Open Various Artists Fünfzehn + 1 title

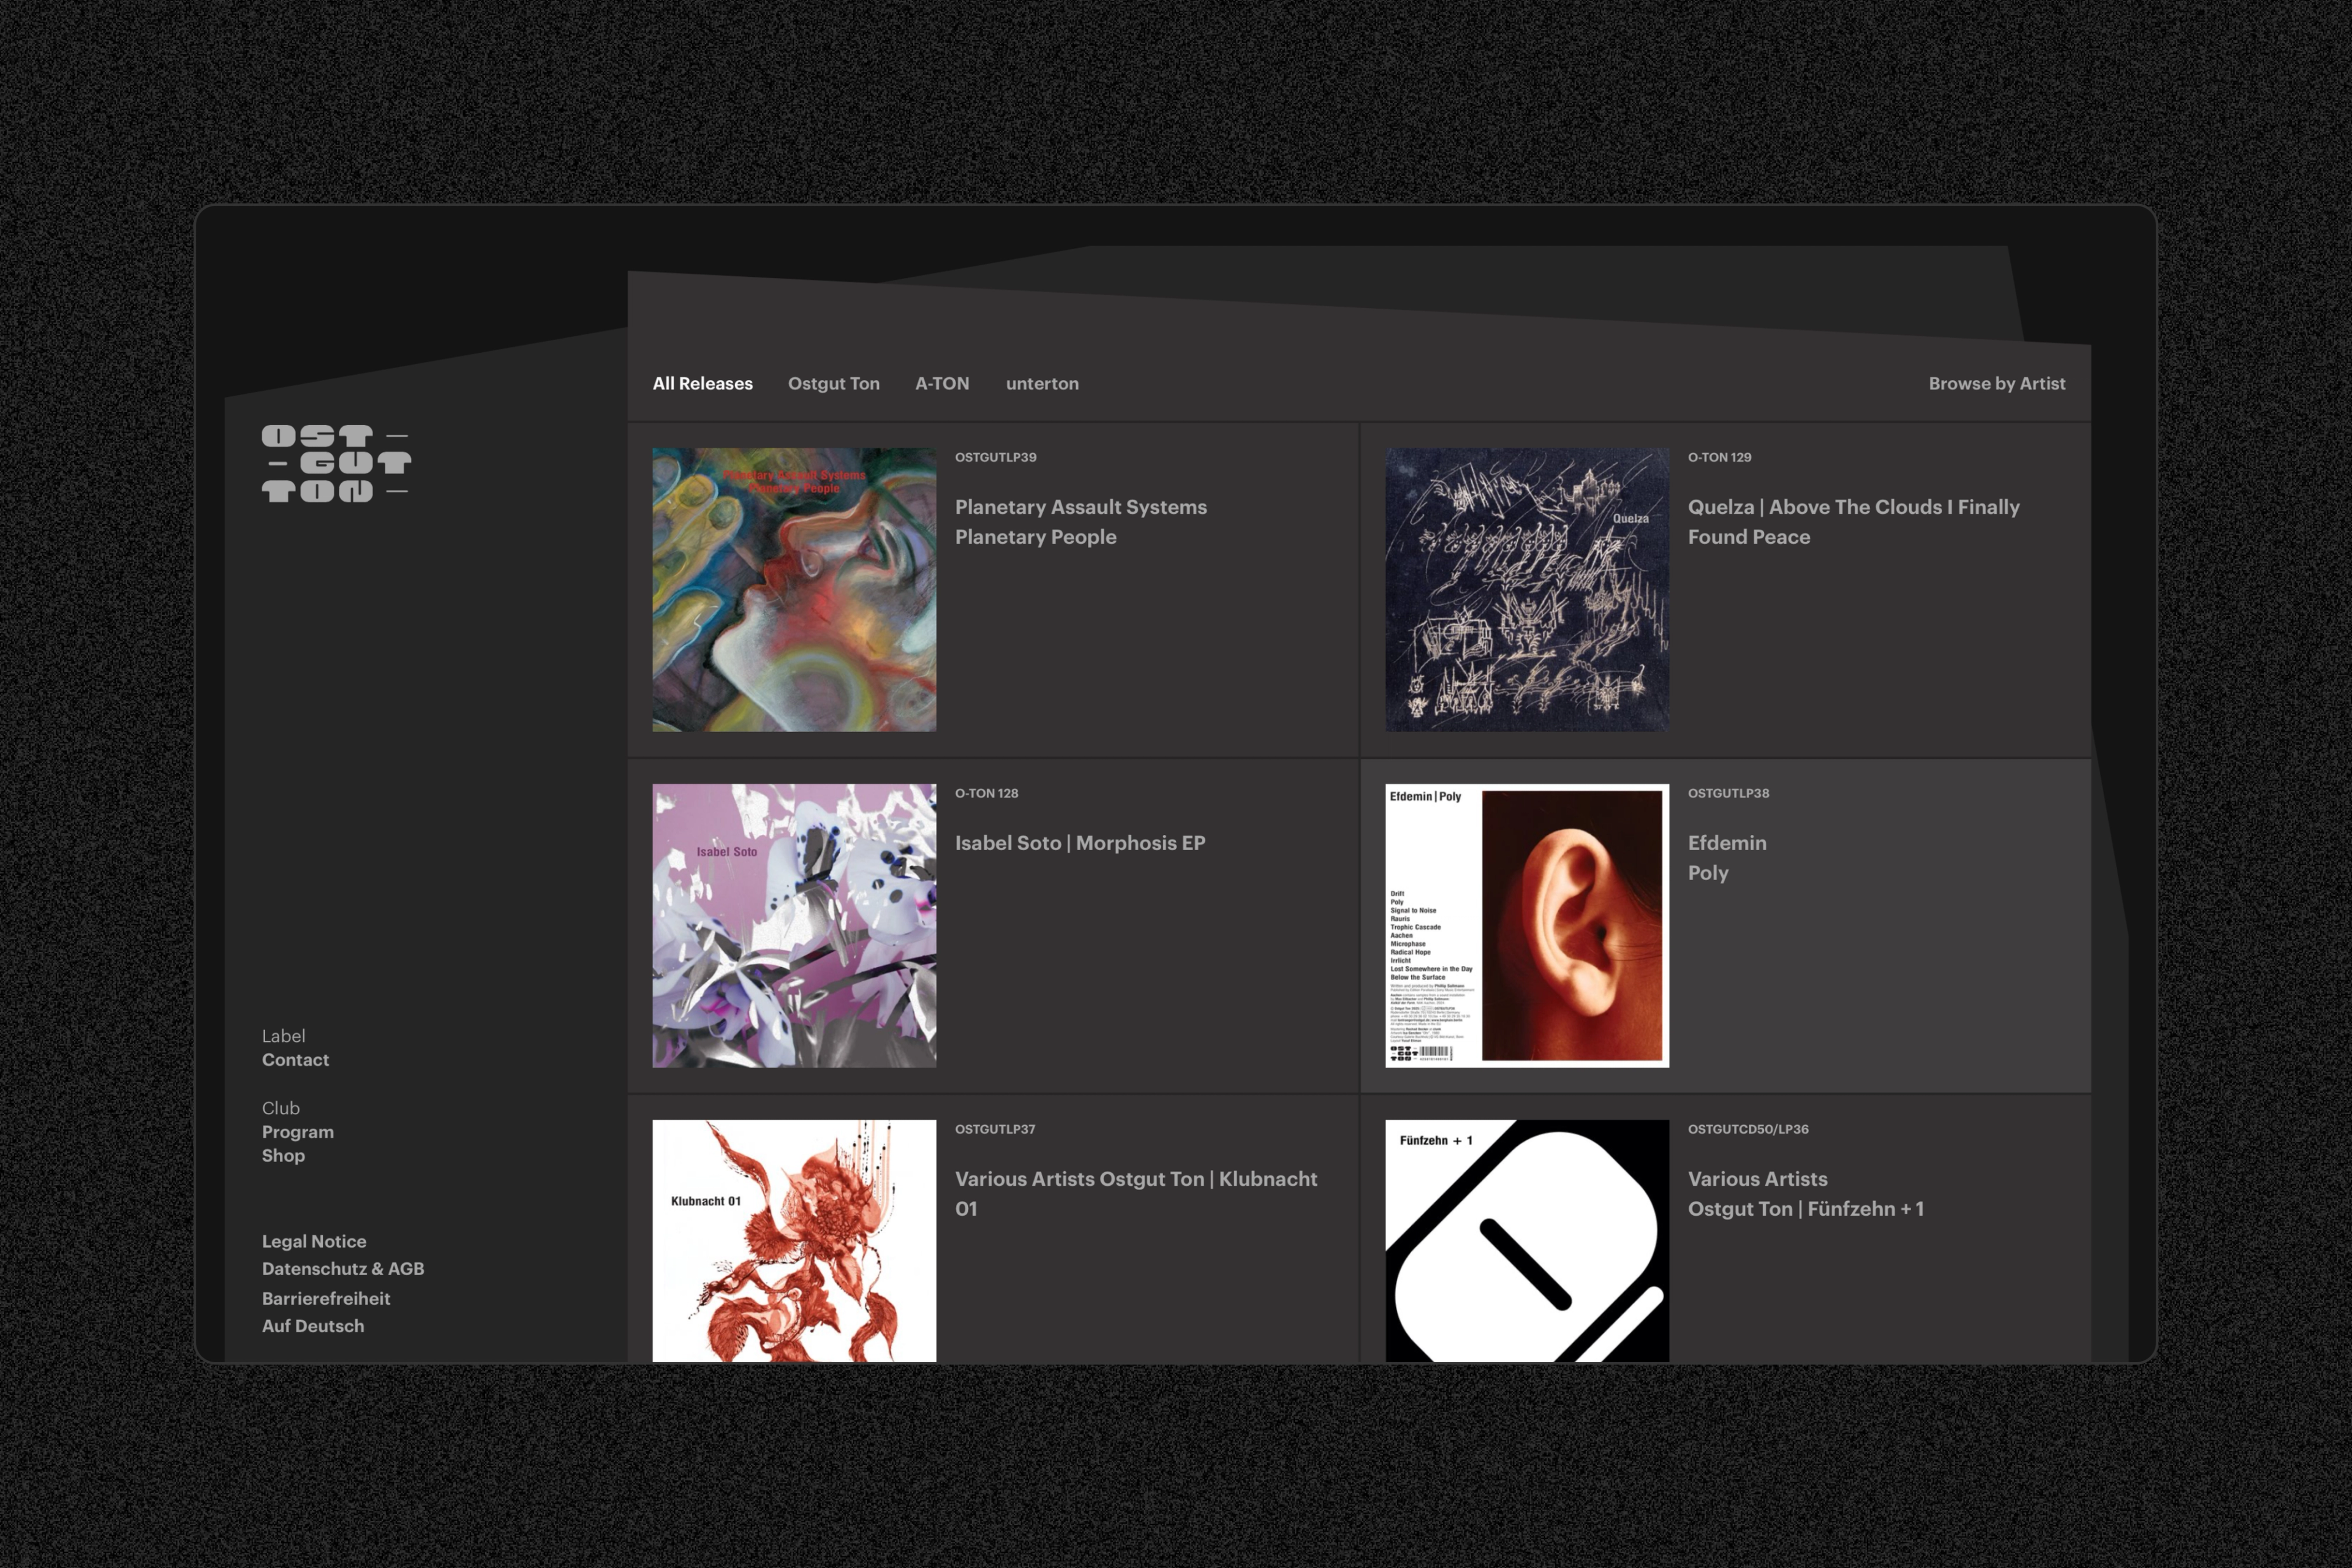pos(1805,1193)
